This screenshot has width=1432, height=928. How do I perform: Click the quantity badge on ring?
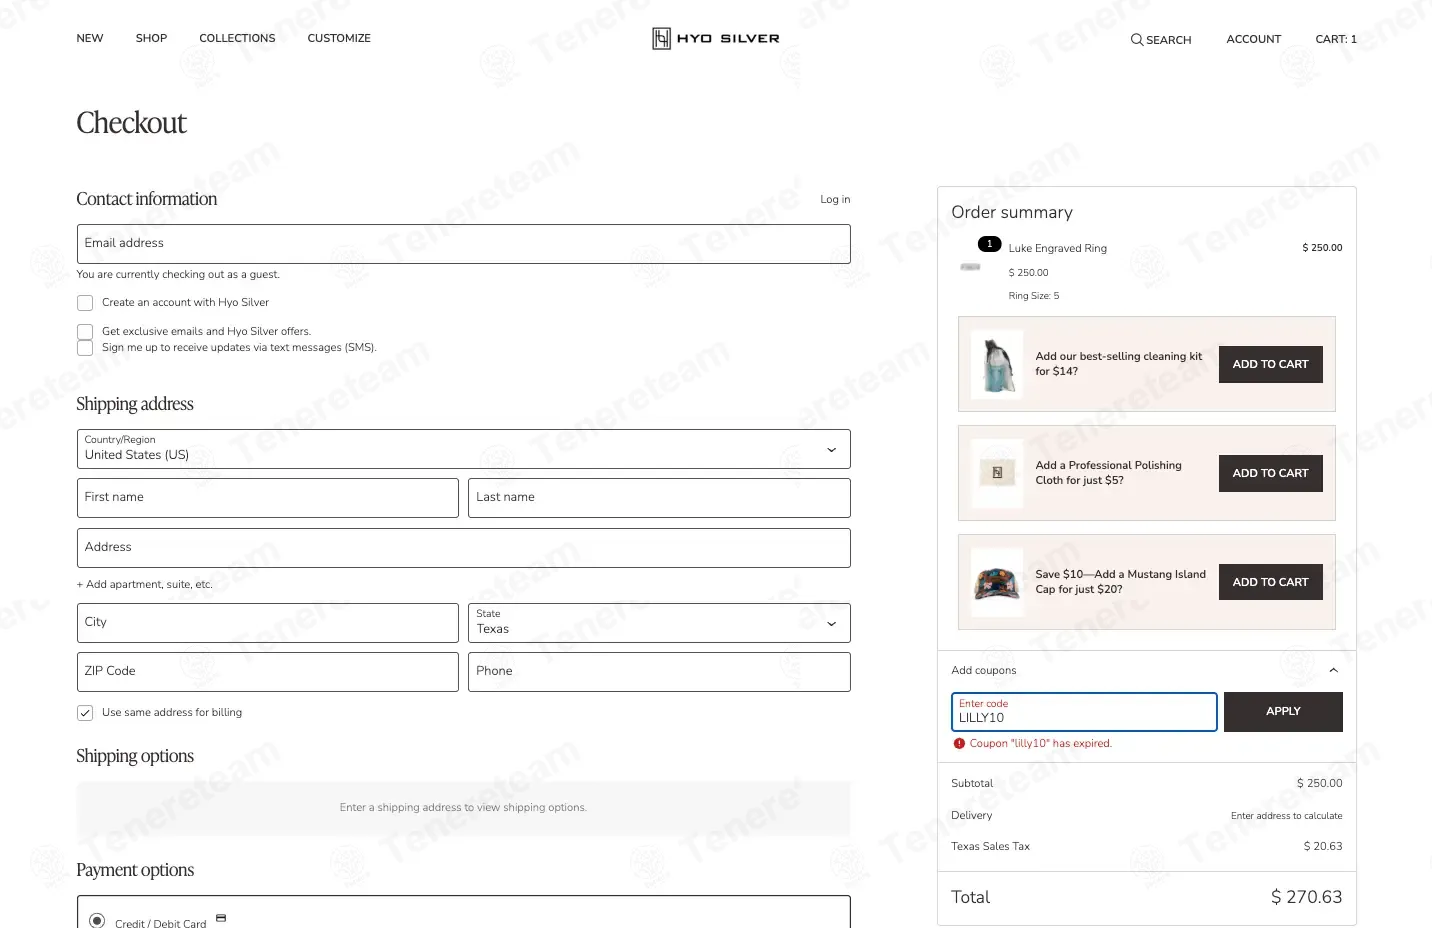(x=989, y=244)
